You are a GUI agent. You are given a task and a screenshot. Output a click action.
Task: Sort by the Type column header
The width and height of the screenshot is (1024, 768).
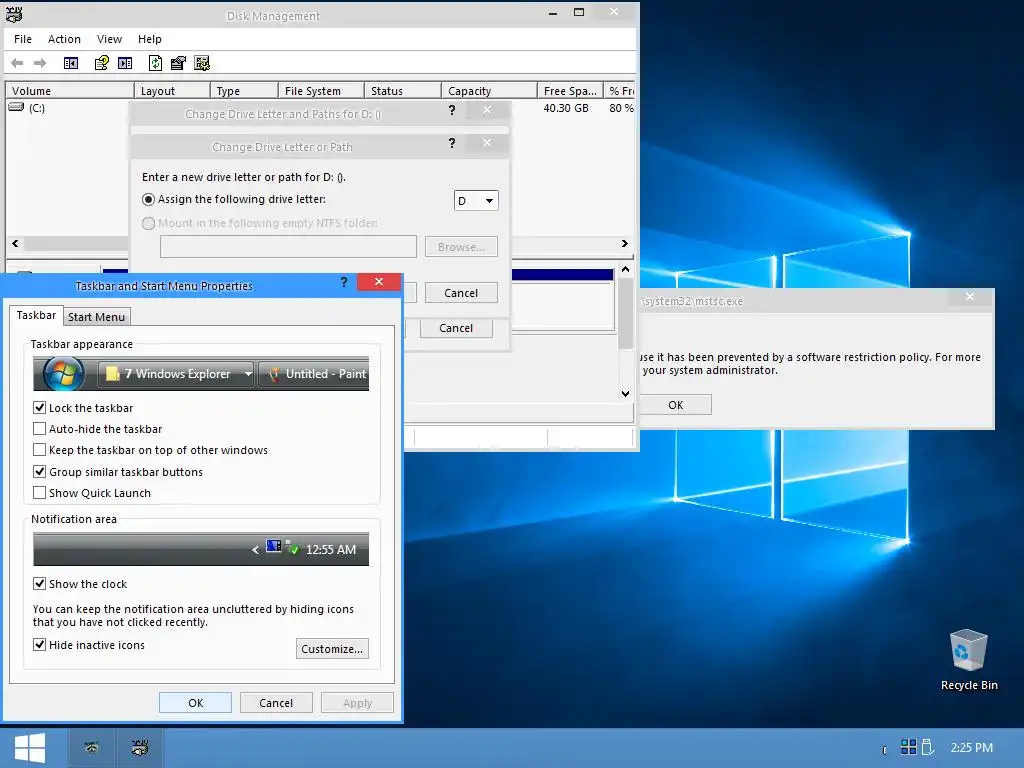(244, 91)
